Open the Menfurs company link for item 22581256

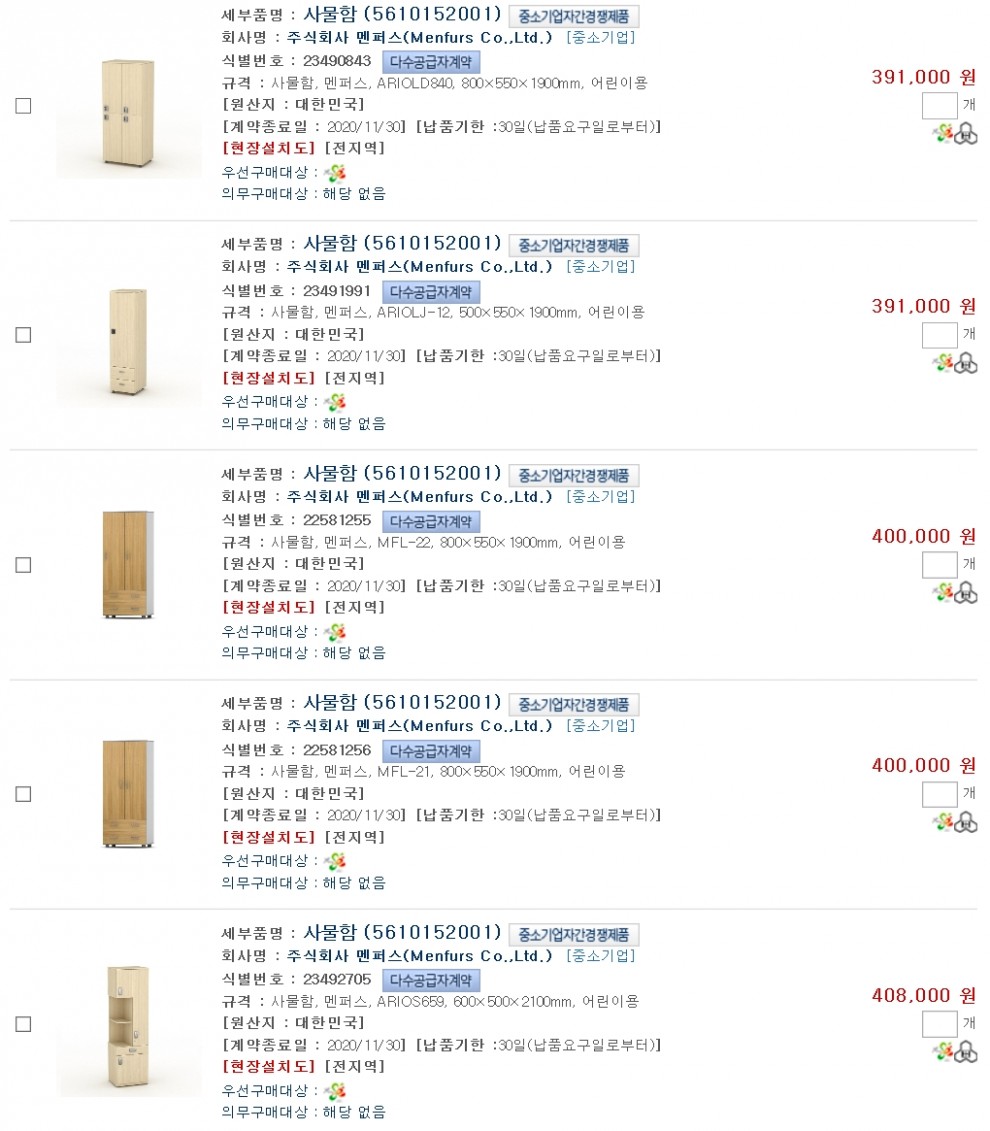point(419,726)
